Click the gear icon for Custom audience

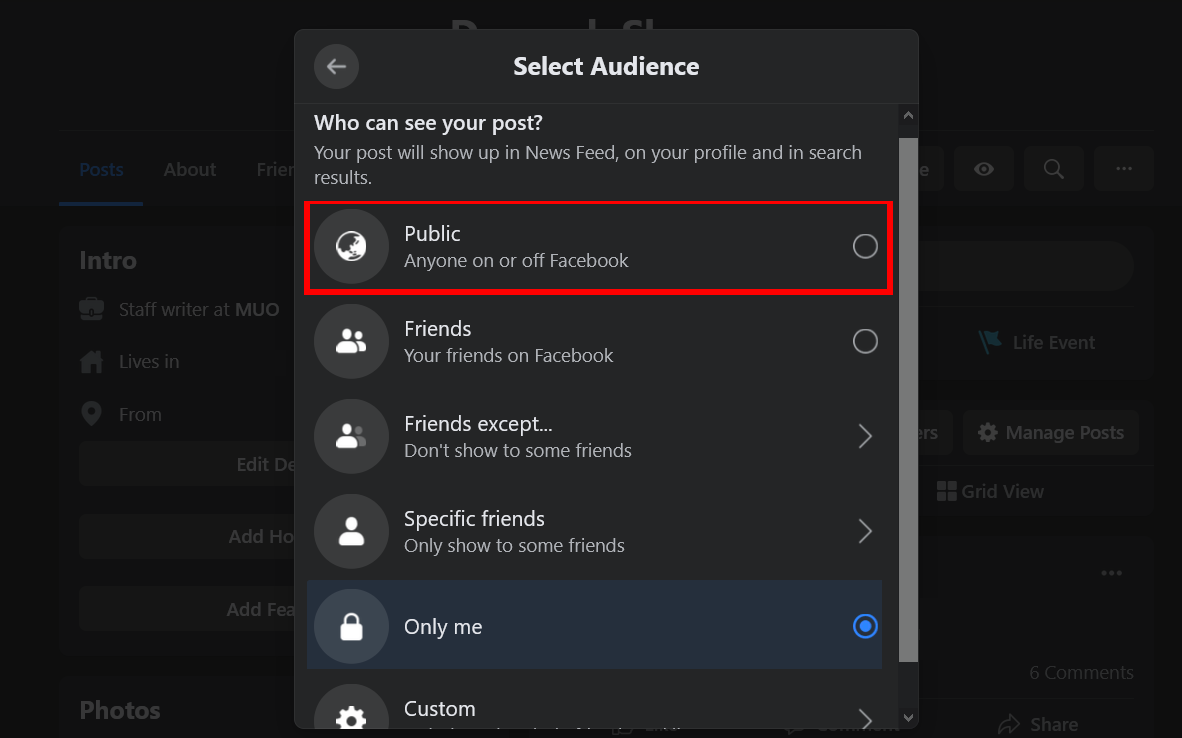click(351, 712)
